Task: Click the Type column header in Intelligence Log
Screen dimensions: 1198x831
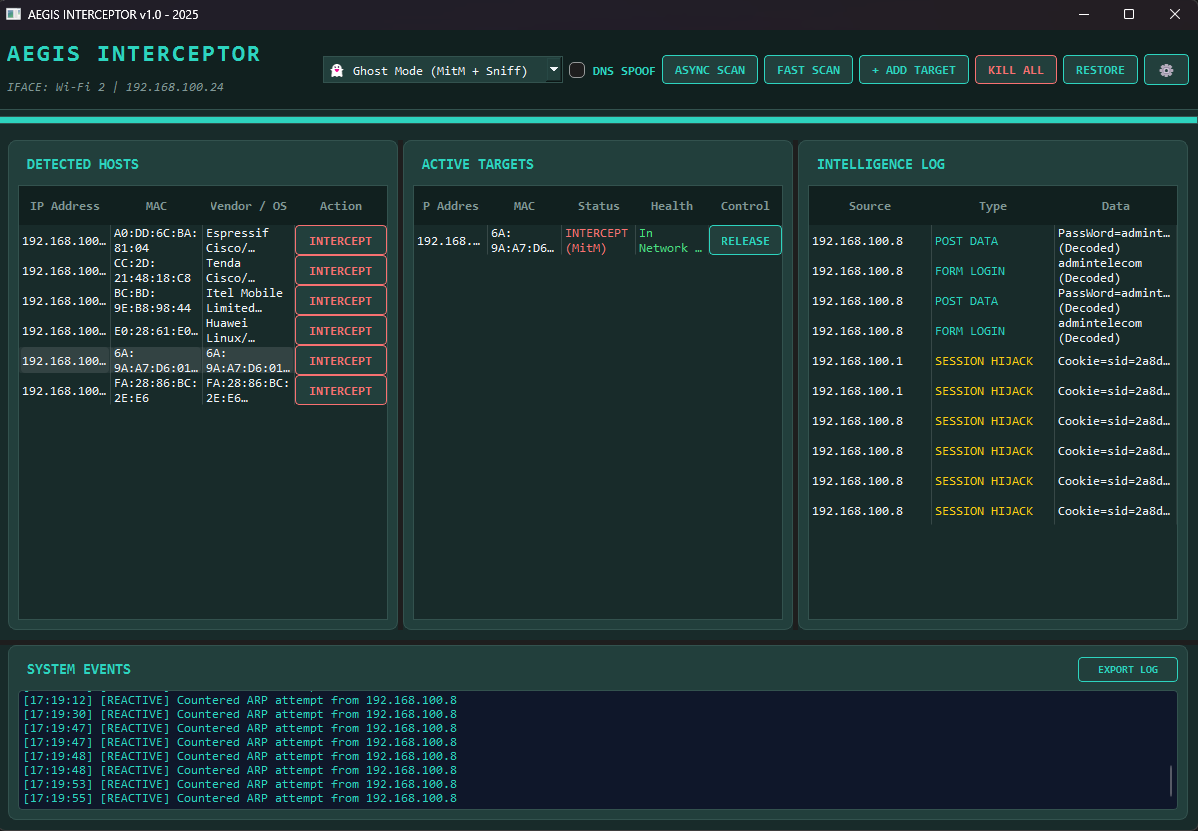Action: coord(992,206)
